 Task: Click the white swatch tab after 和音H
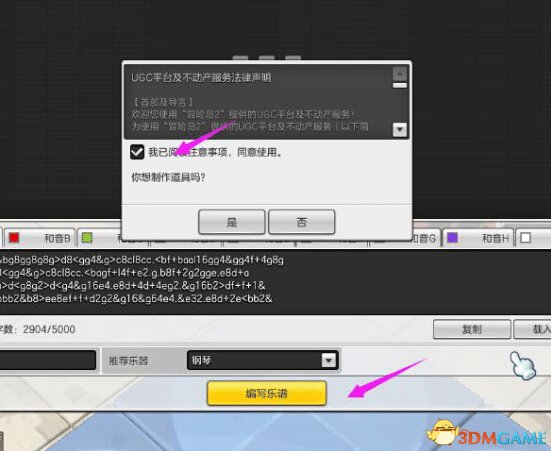click(525, 238)
